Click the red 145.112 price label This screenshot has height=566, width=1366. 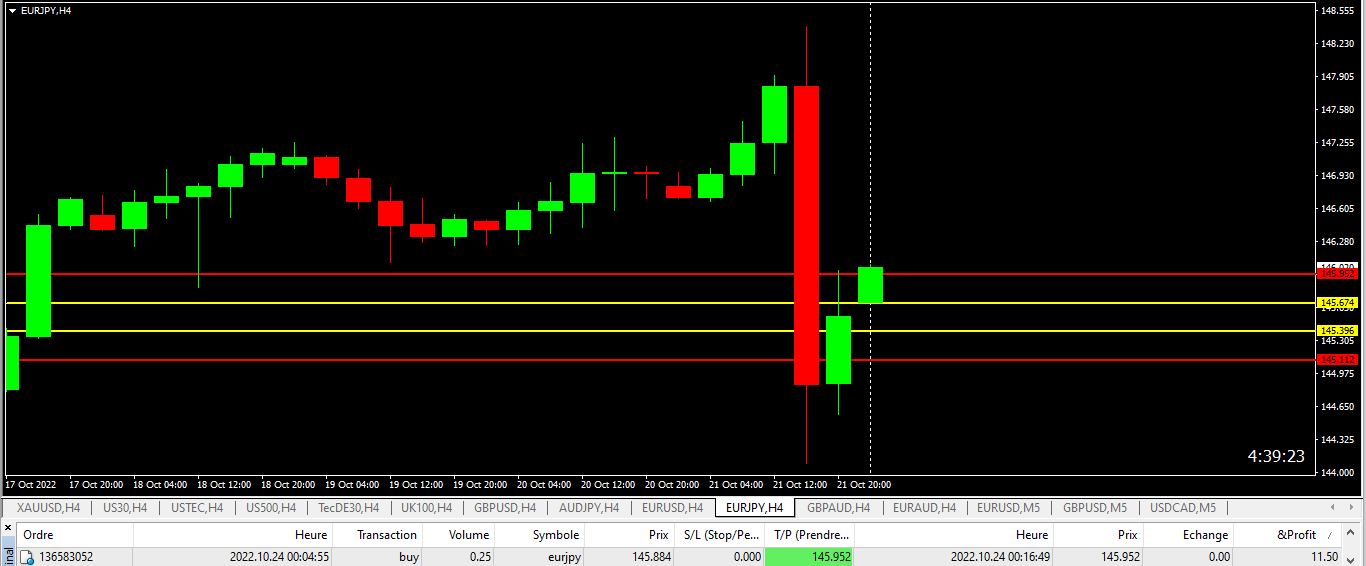(1337, 359)
